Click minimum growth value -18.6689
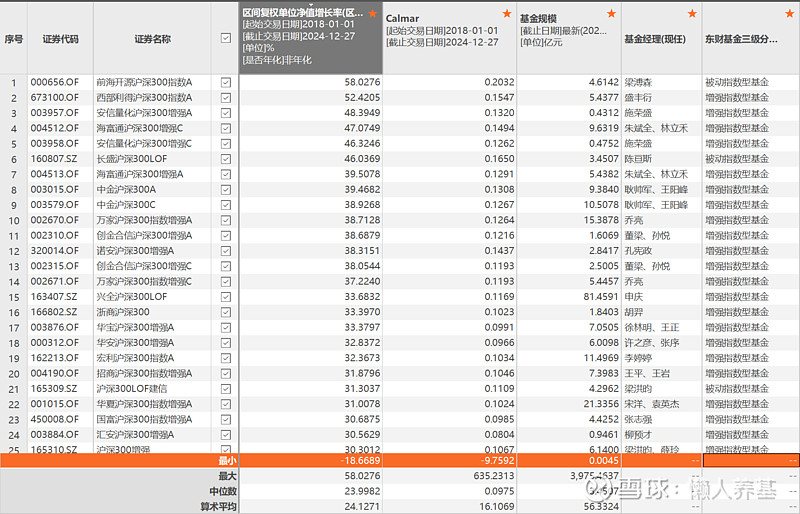The width and height of the screenshot is (800, 514). 360,460
